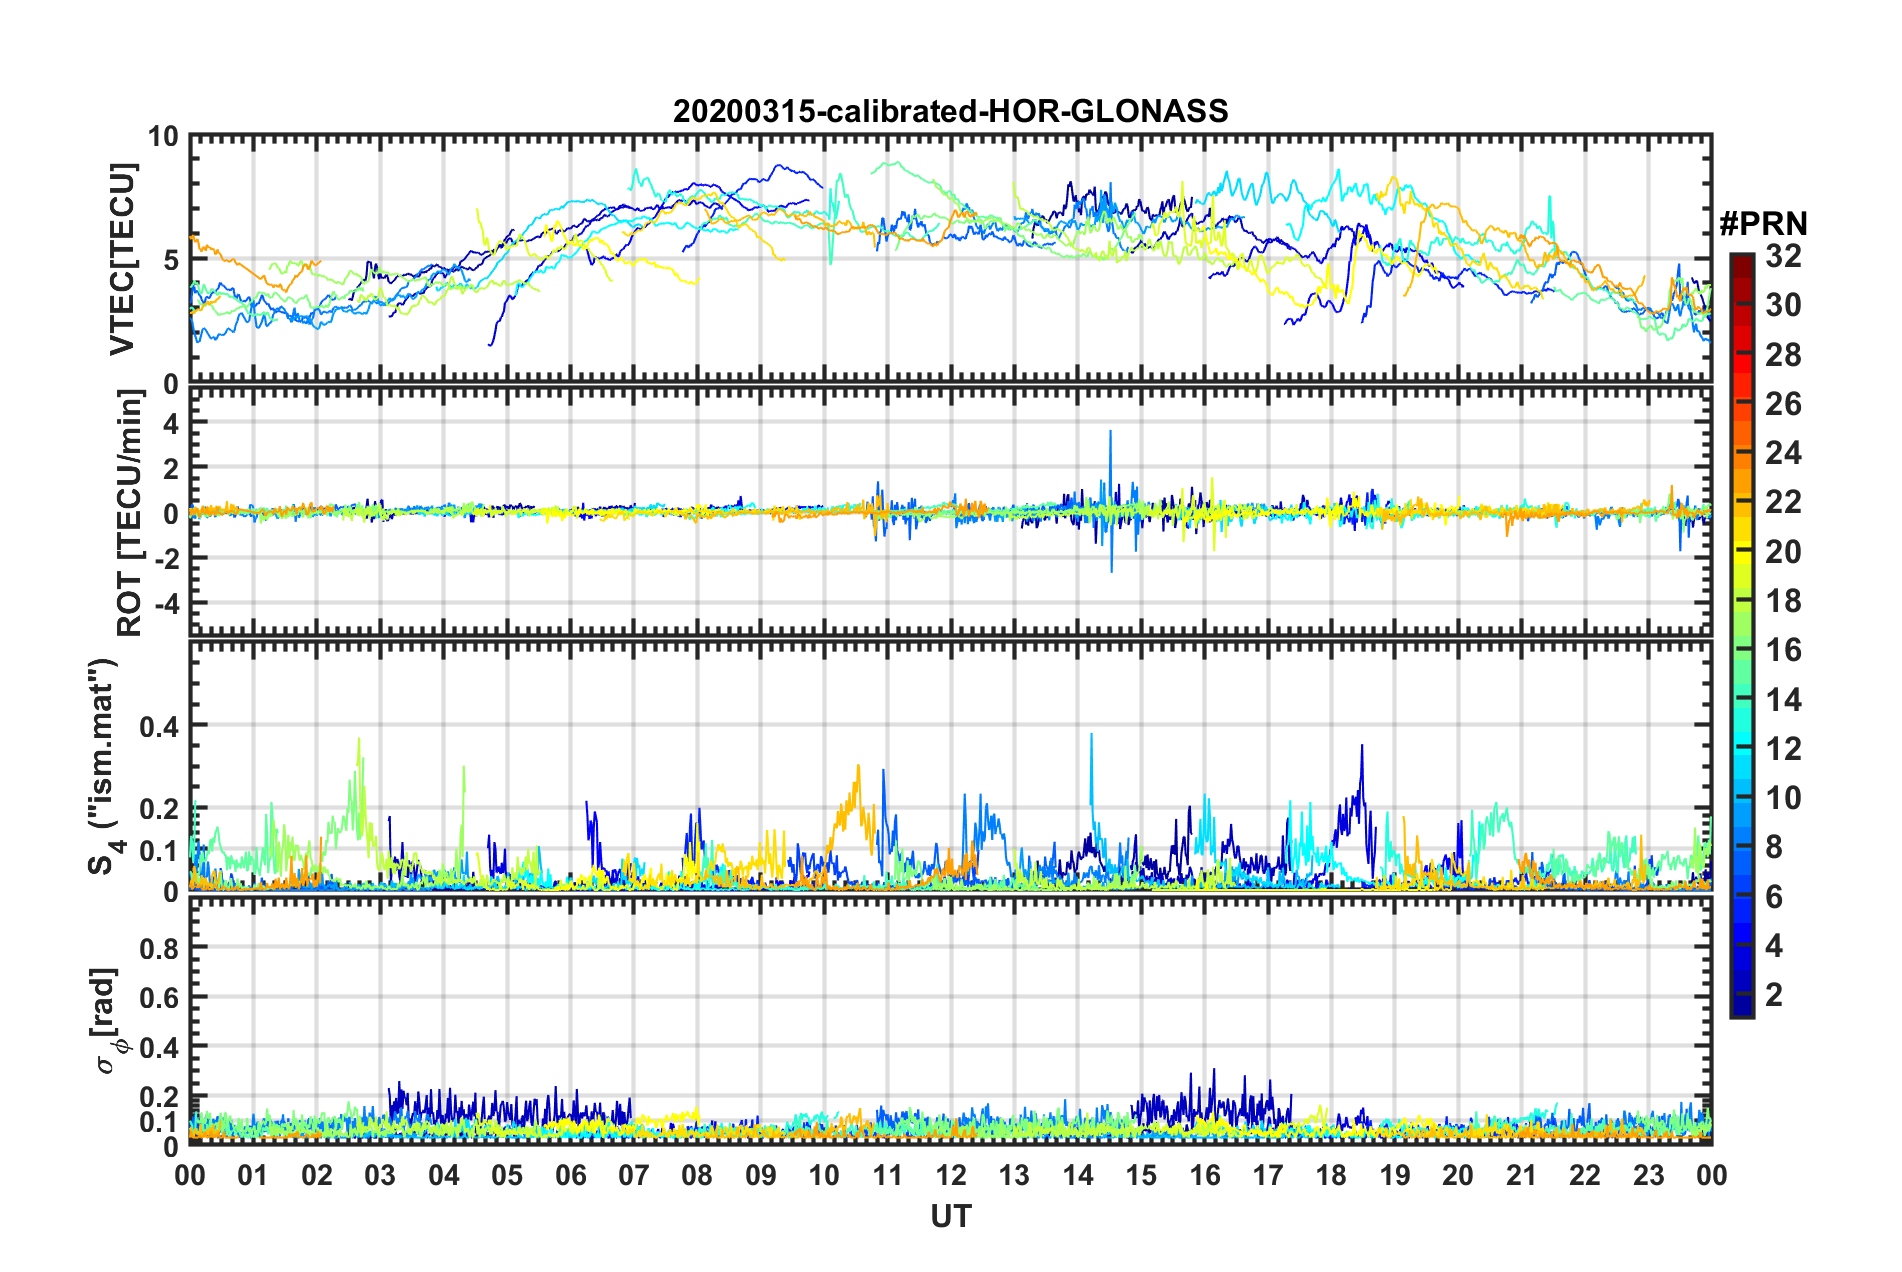Viewport: 1902px width, 1272px height.
Task: Click UT axis tick label 21
Action: click(x=1522, y=1175)
